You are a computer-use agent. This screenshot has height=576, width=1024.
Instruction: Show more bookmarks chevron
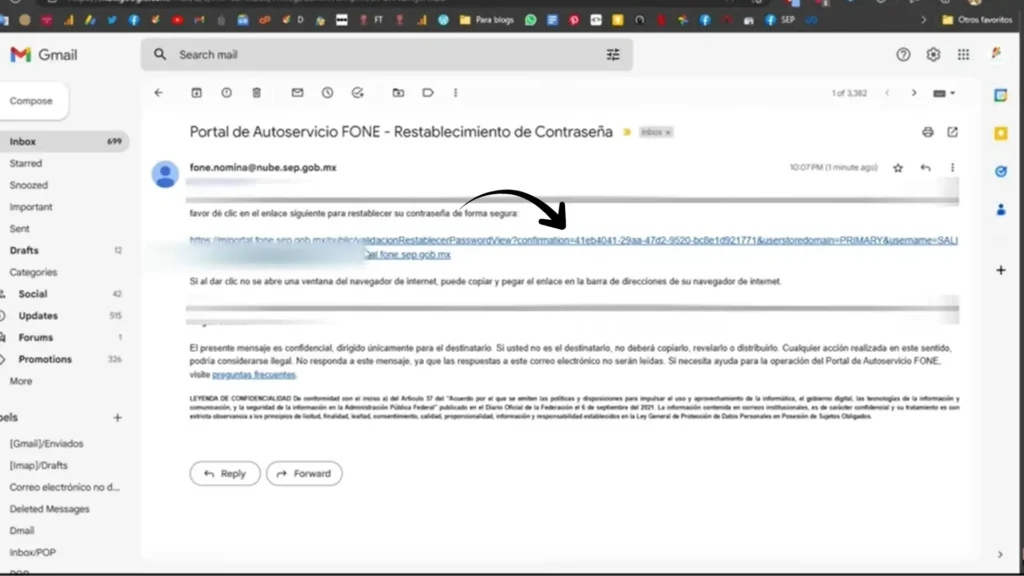tap(923, 20)
